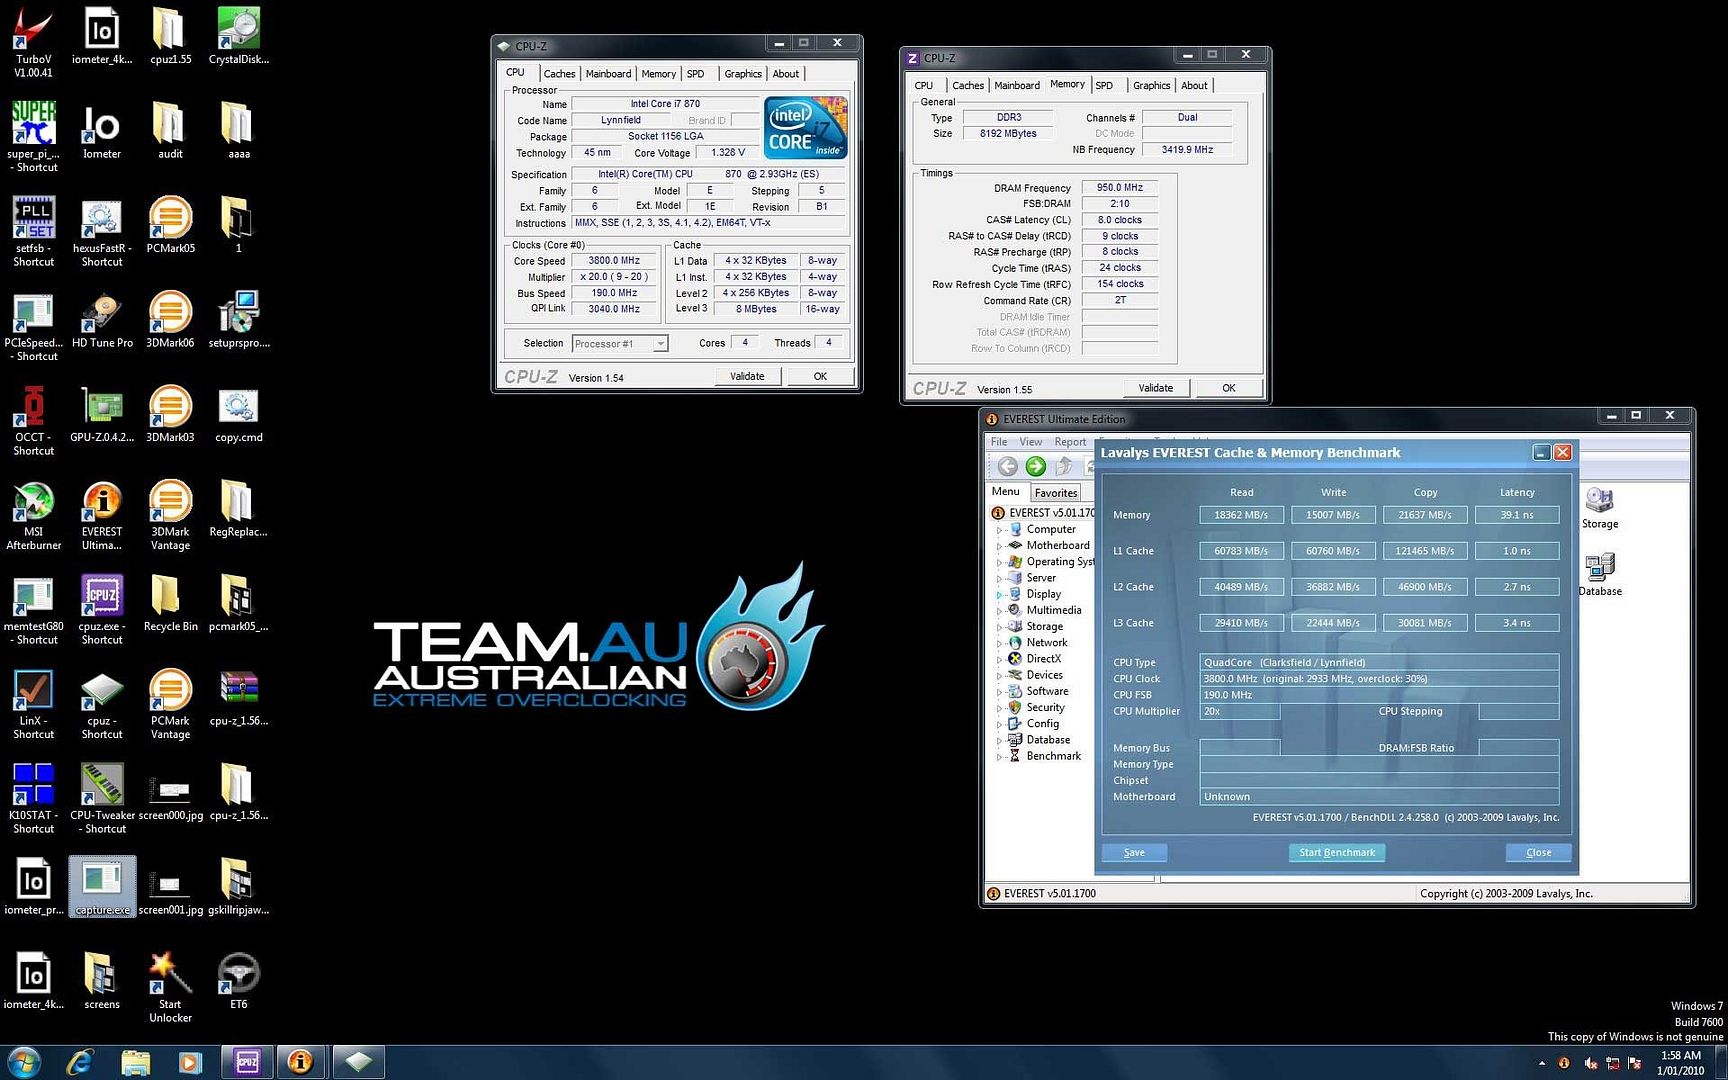Launch 3DMark Vantage icon
Viewport: 1728px width, 1080px height.
[x=170, y=516]
